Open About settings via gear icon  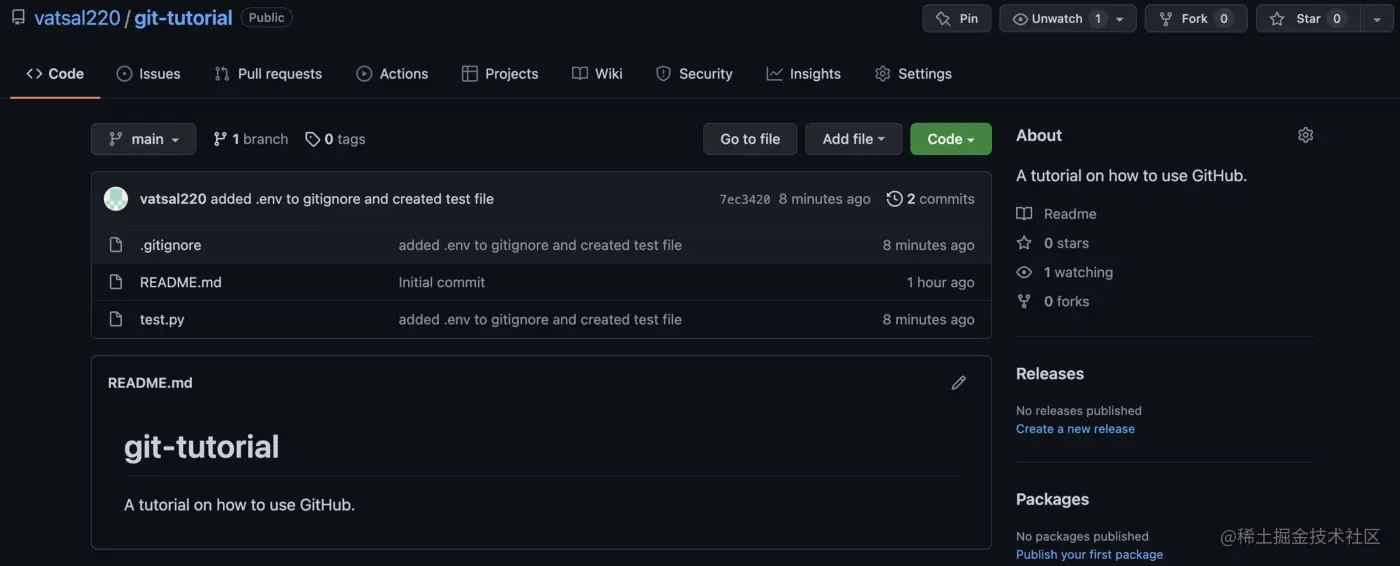(x=1305, y=135)
